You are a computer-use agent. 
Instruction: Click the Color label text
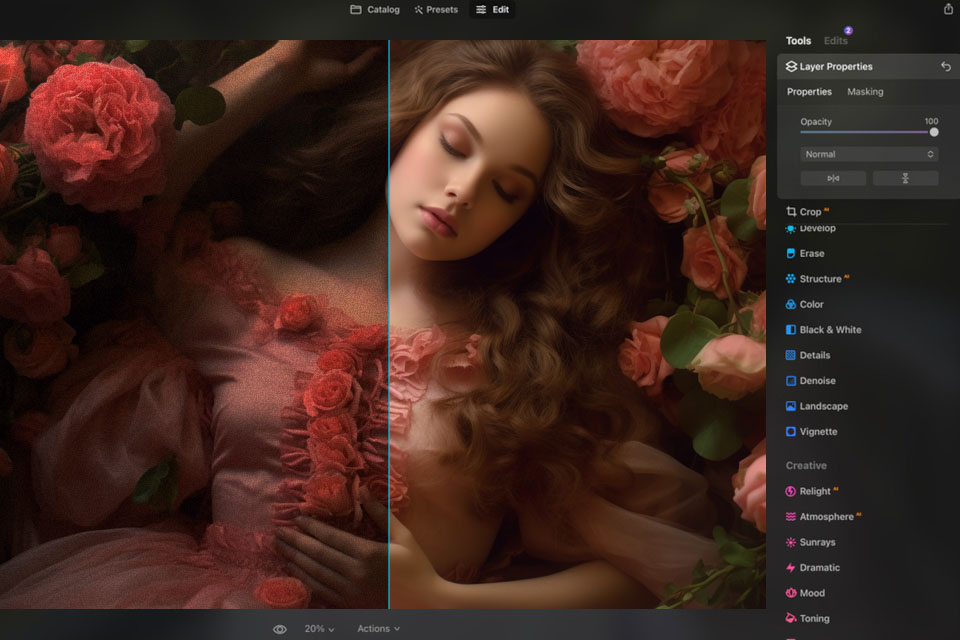[x=811, y=304]
